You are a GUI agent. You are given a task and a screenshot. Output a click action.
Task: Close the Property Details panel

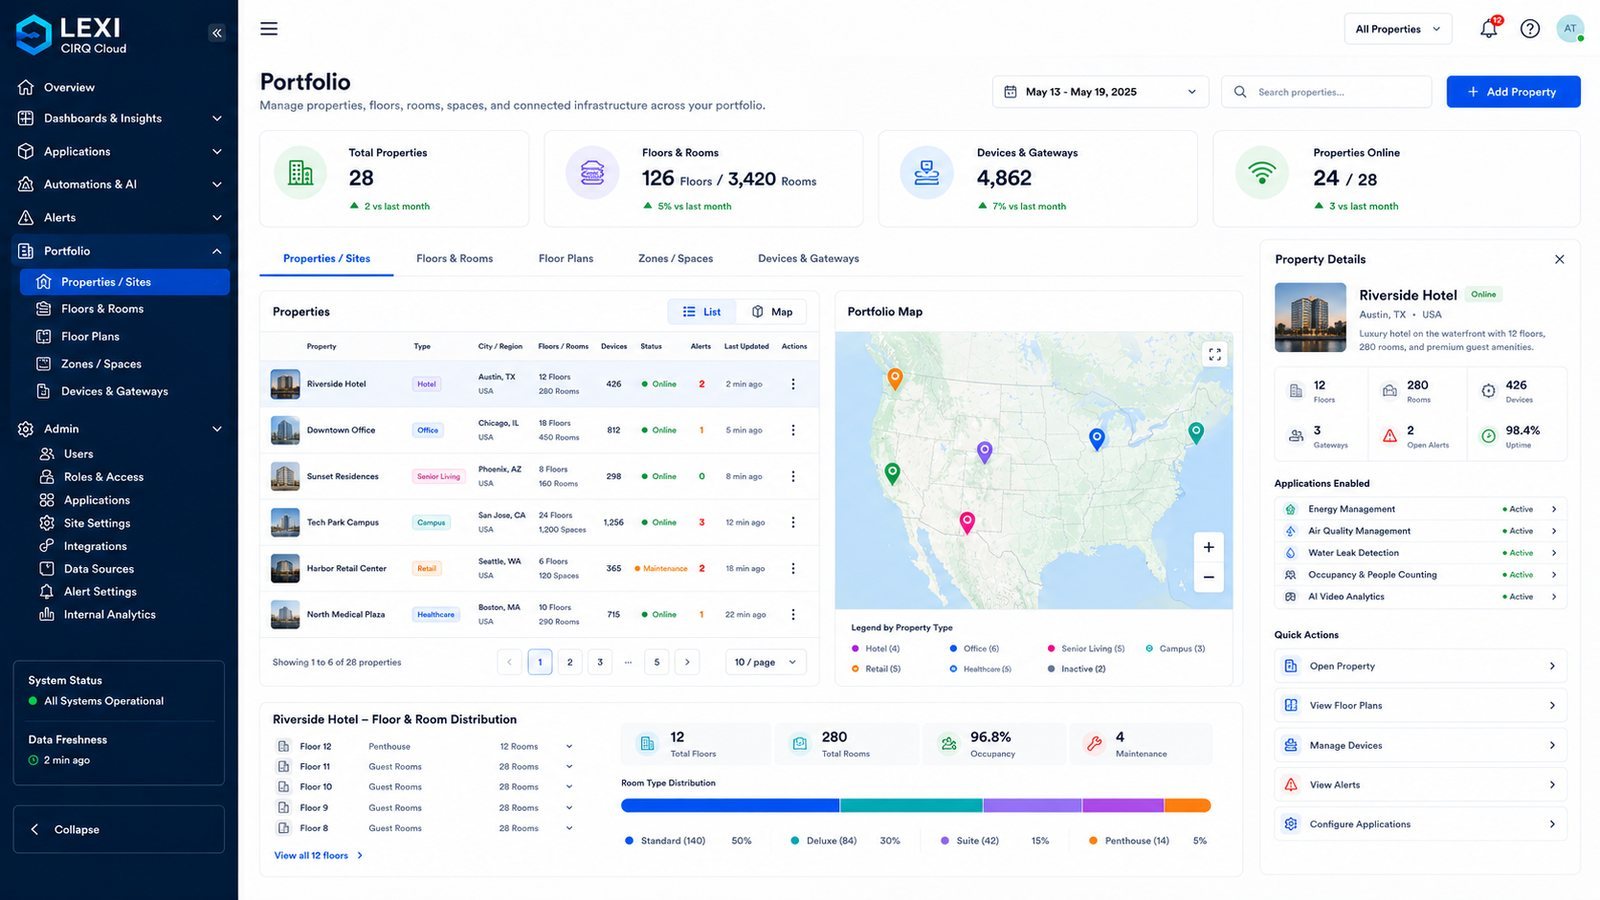1559,259
